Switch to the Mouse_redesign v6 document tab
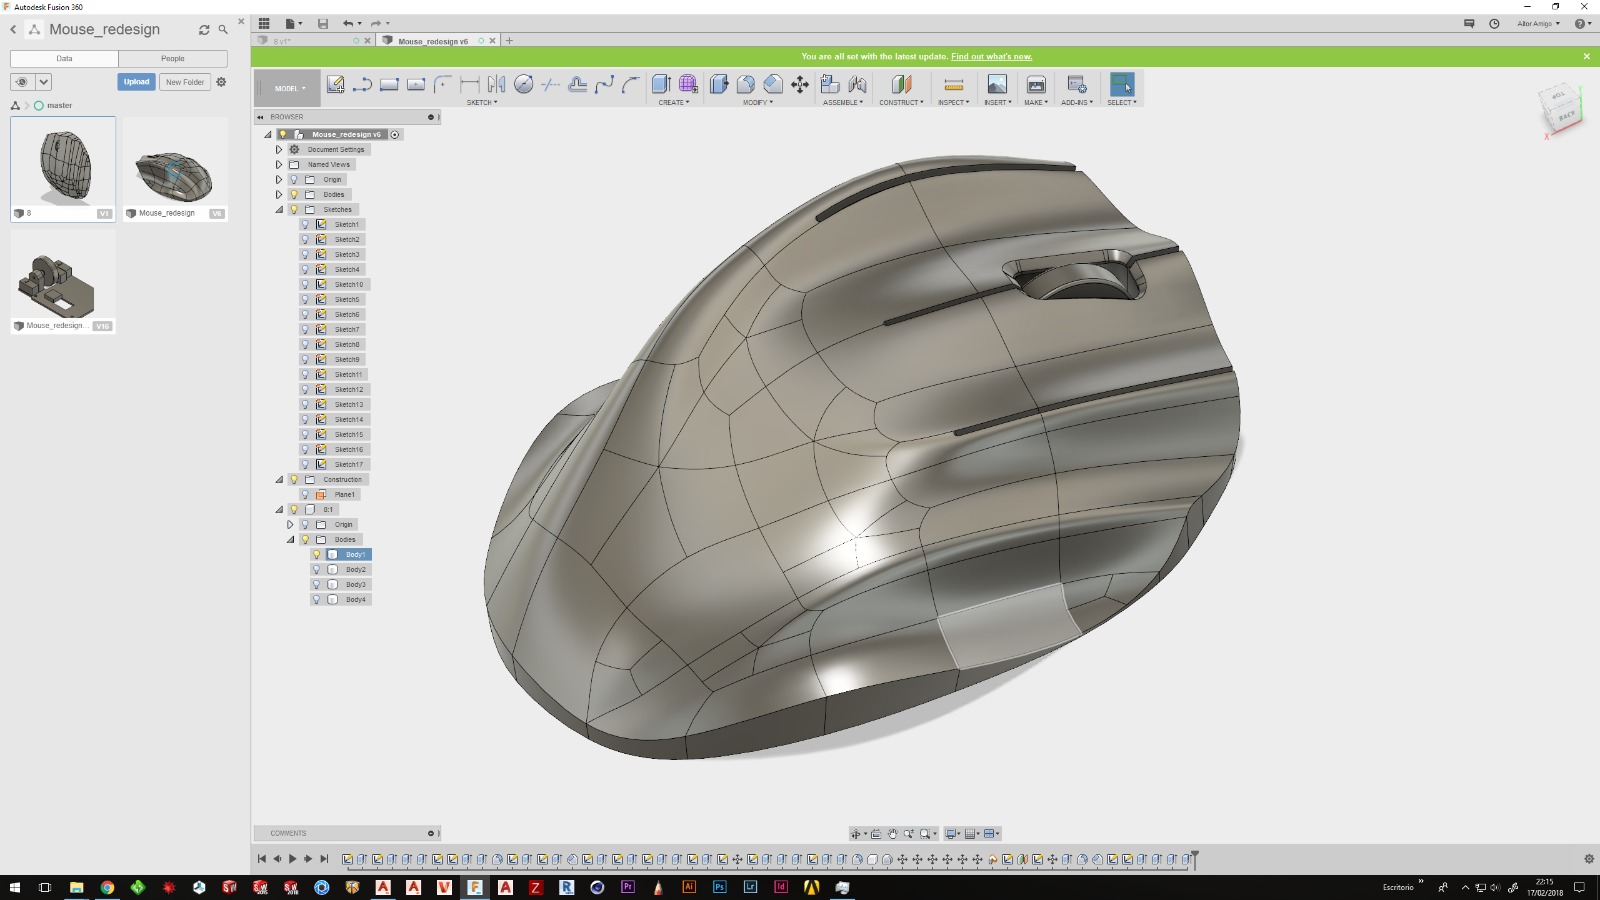 (439, 41)
